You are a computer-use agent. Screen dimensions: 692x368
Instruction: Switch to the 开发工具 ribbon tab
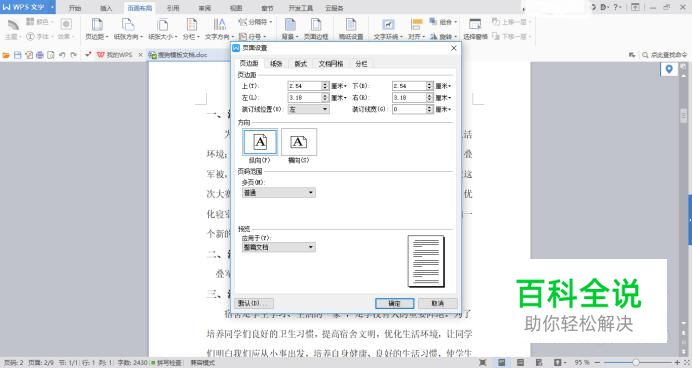coord(301,8)
